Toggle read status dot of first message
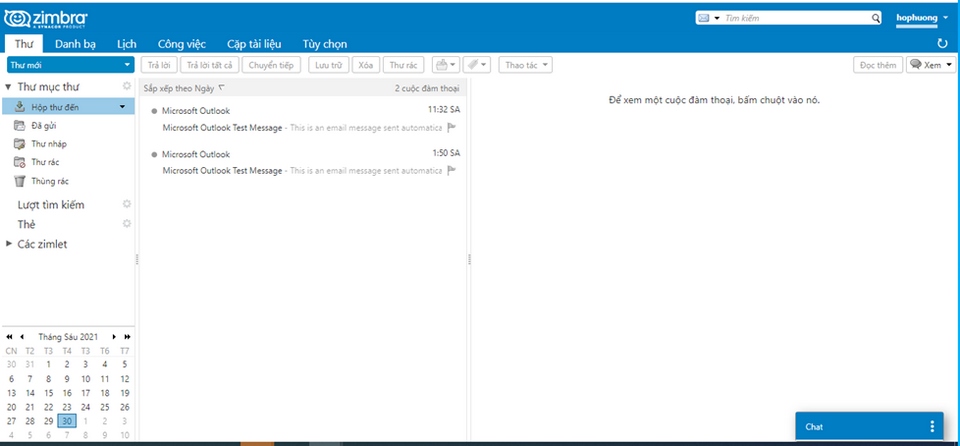 tap(153, 110)
